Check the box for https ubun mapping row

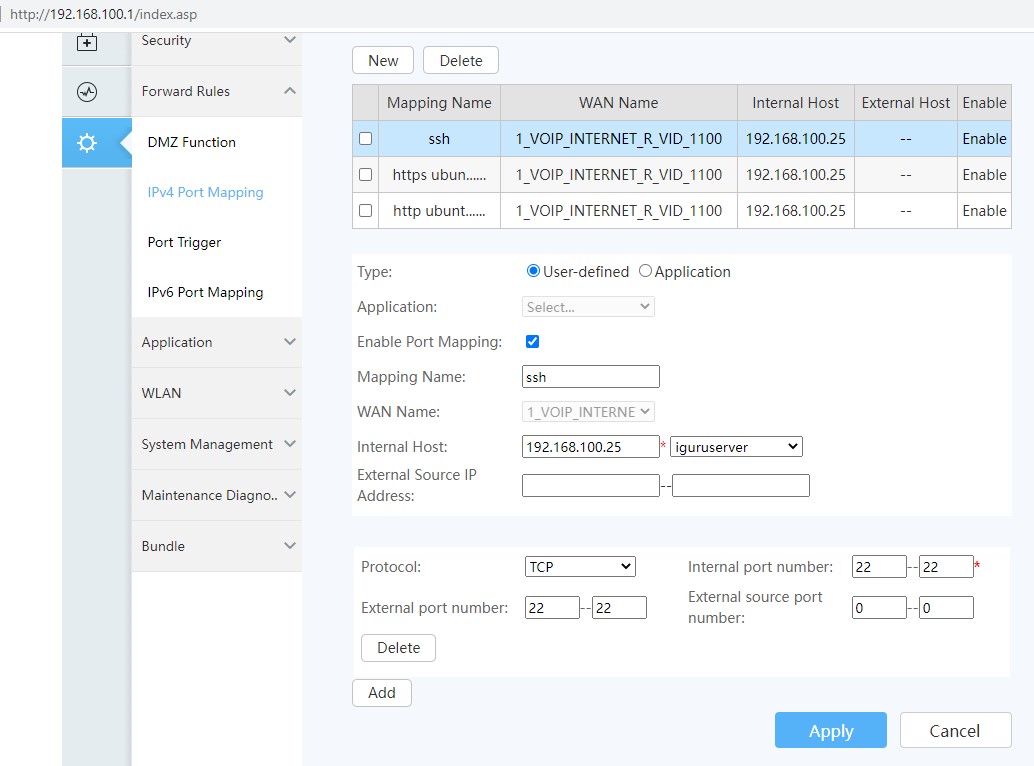[365, 175]
